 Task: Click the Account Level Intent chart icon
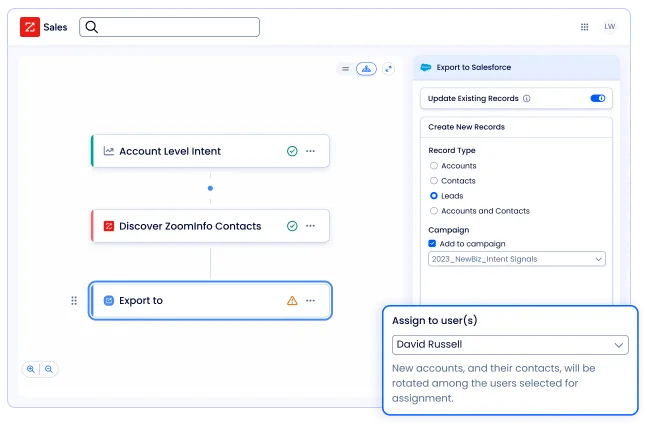[109, 151]
